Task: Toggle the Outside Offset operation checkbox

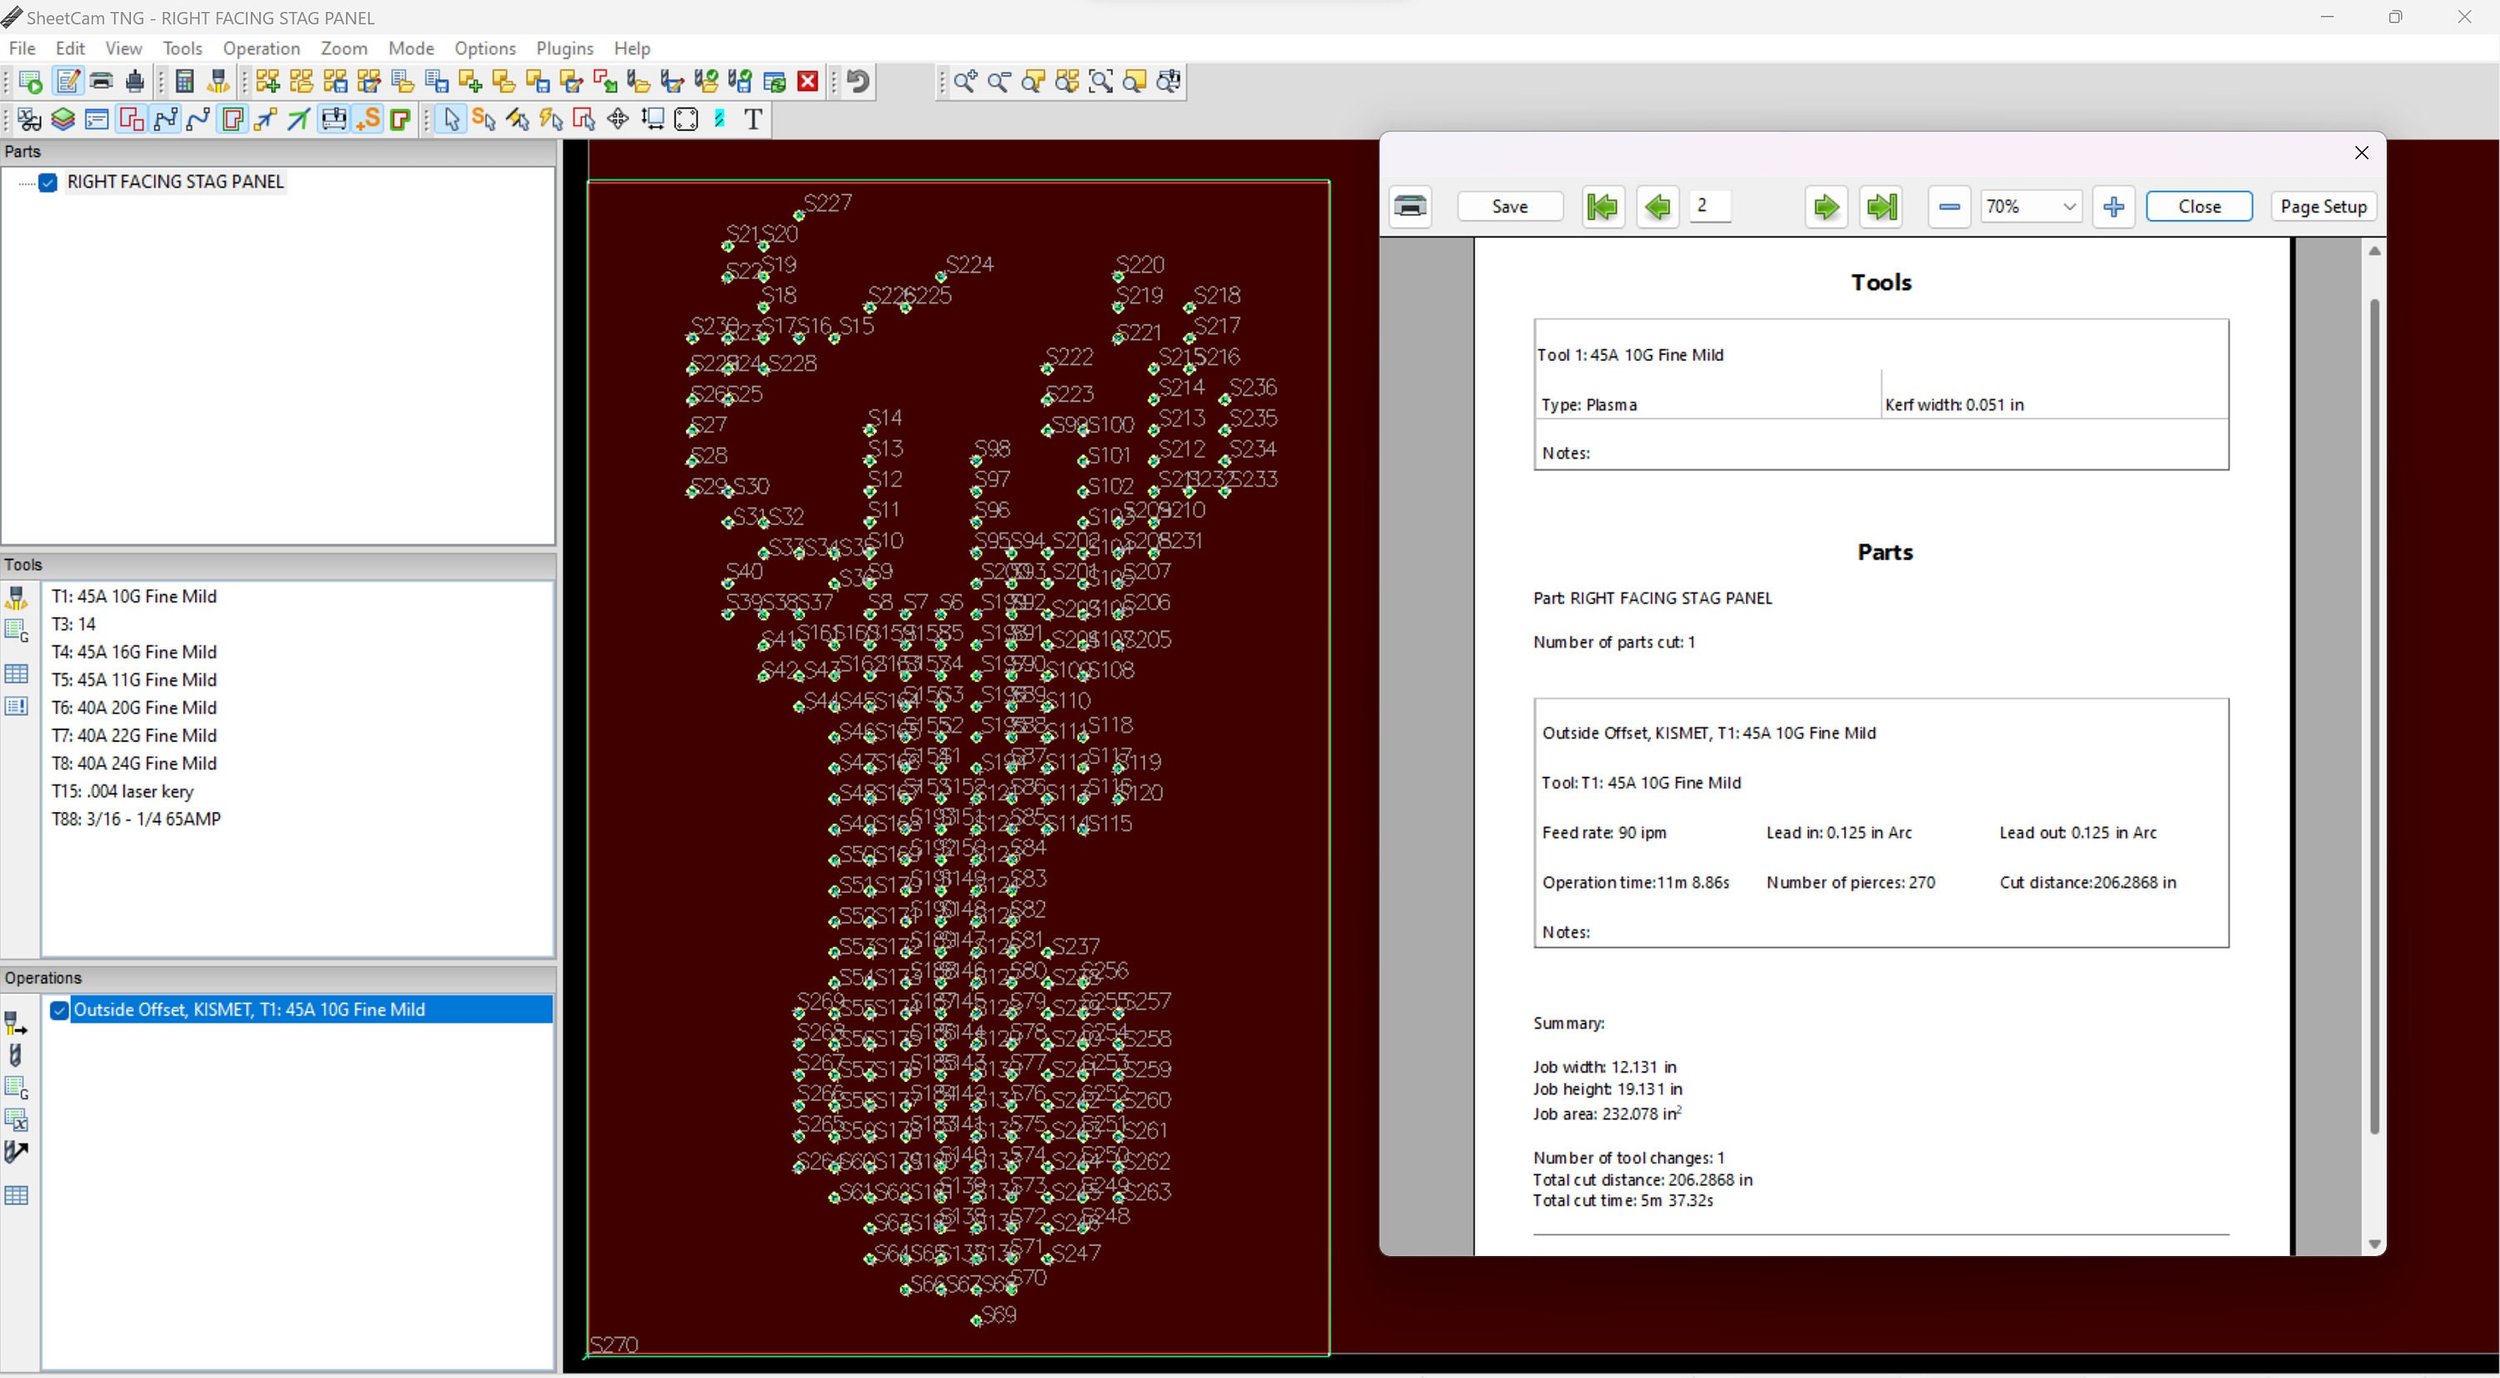Action: tap(59, 1010)
